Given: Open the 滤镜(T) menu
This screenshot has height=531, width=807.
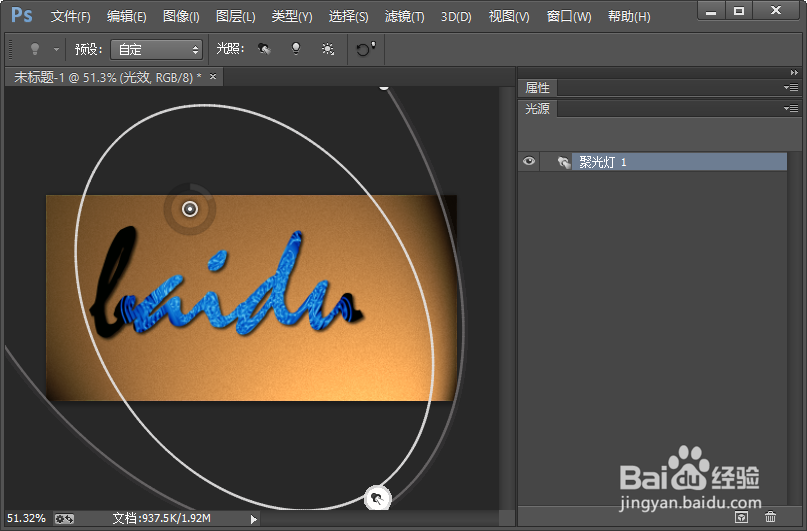Looking at the screenshot, I should [x=405, y=16].
